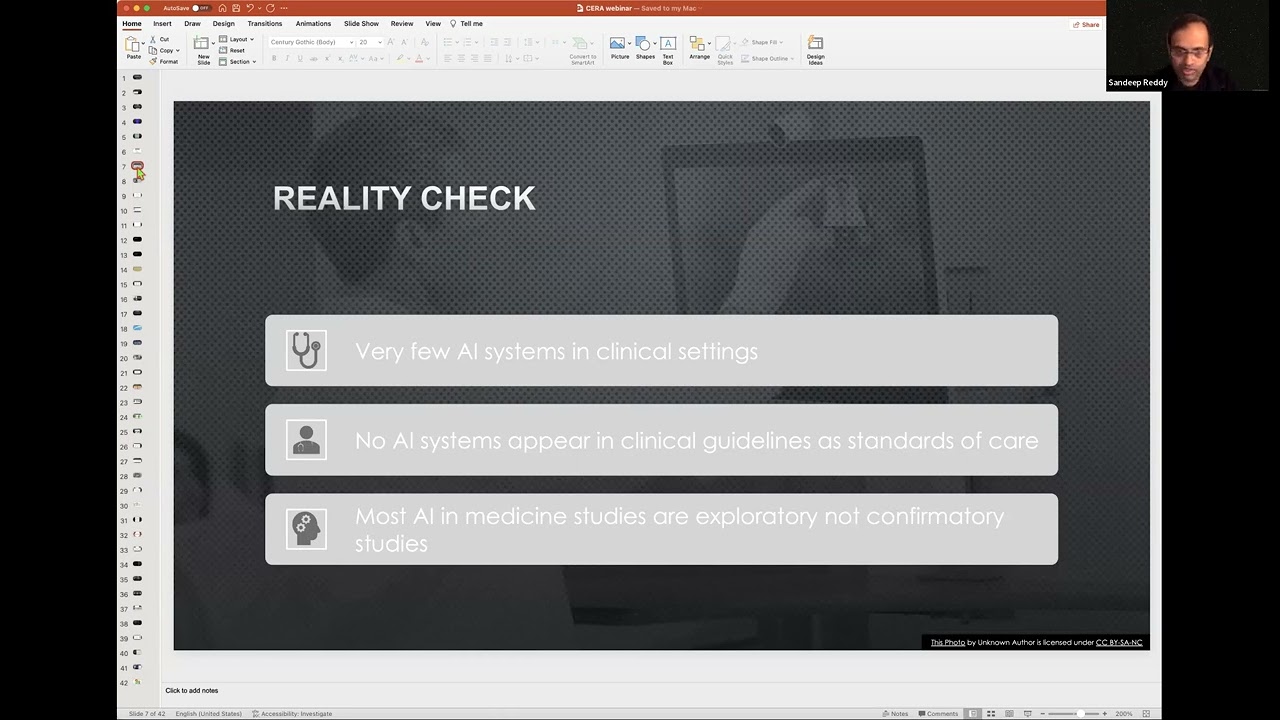
Task: Click the 'This Photo' link on slide
Action: point(948,643)
